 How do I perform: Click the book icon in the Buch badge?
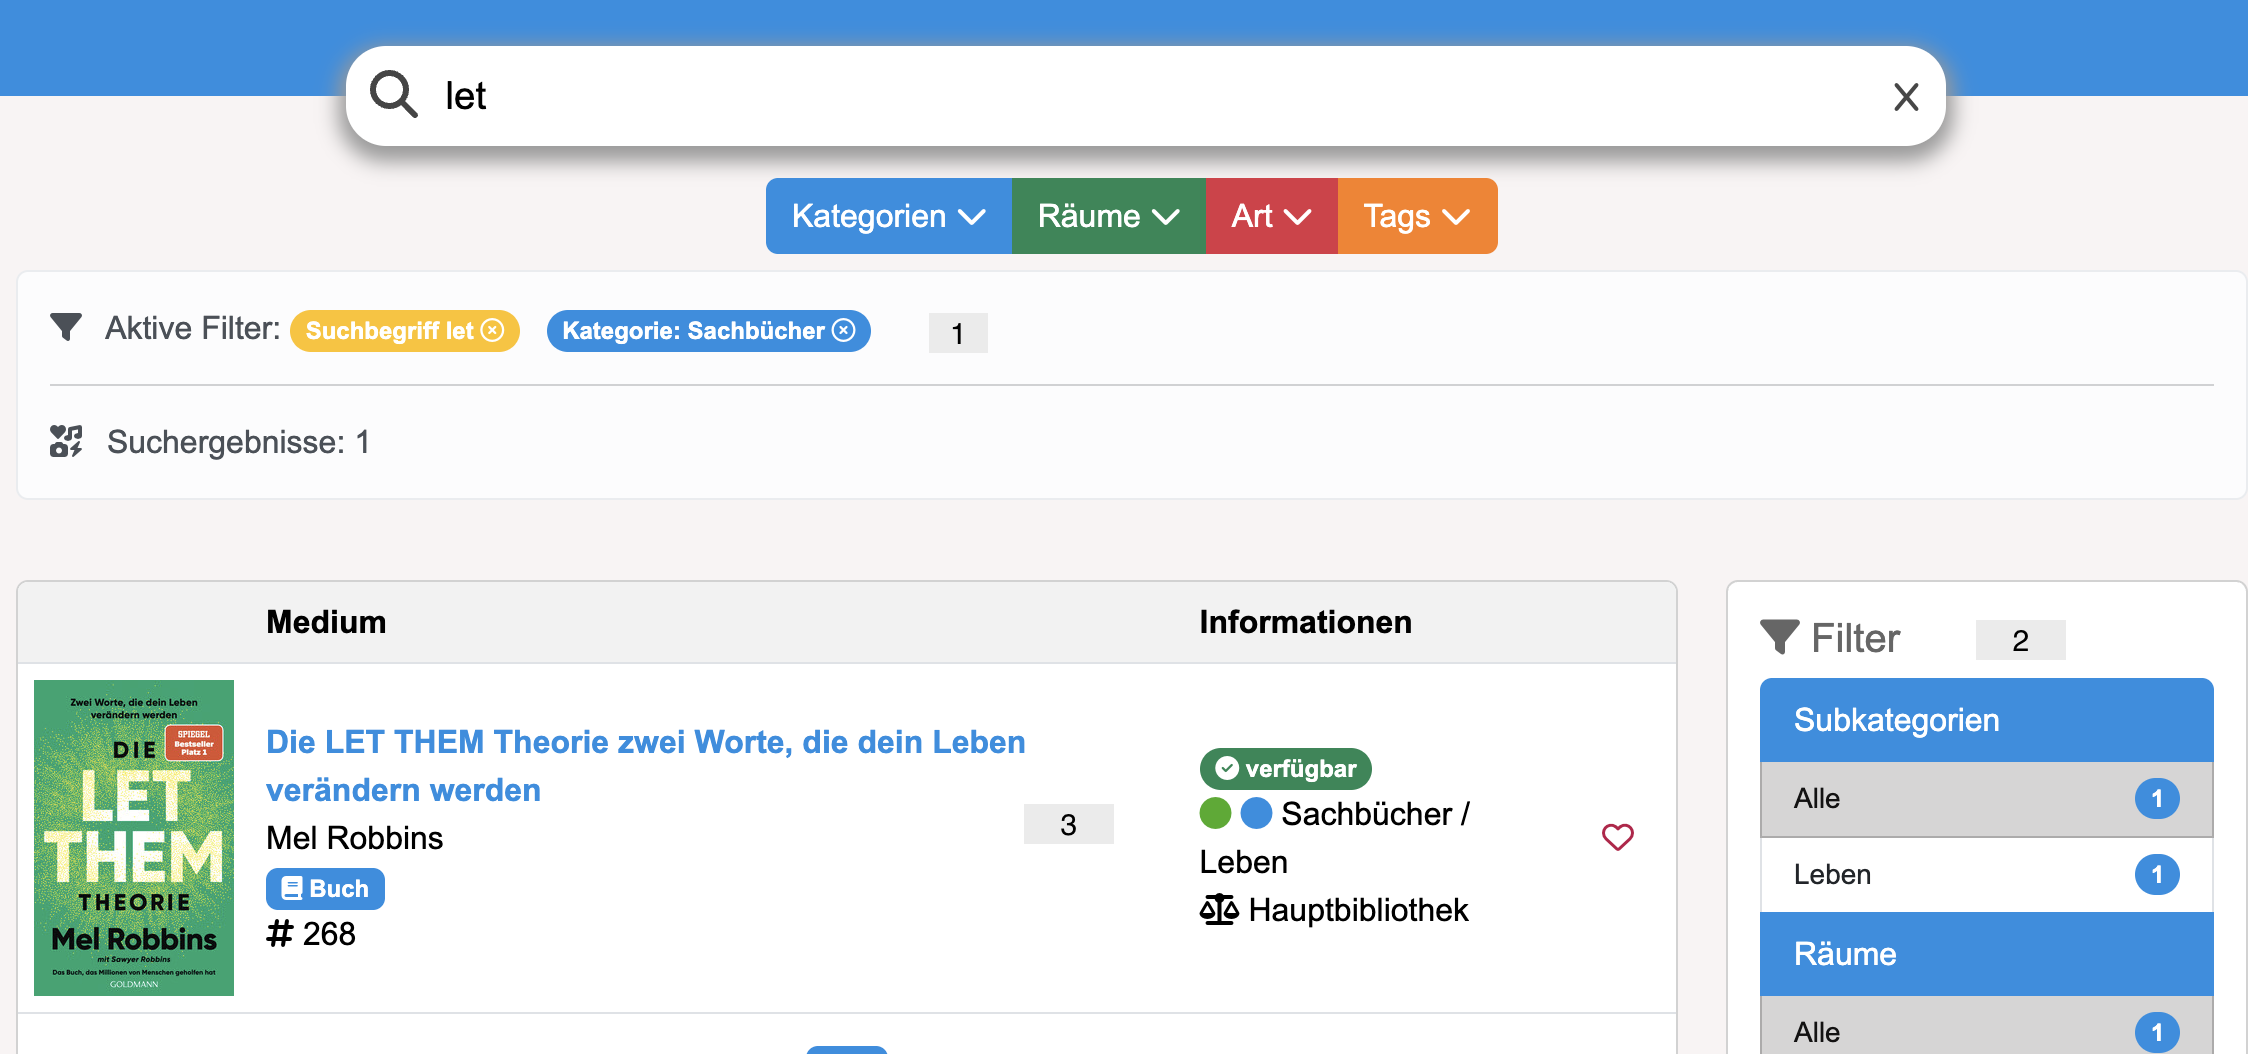[292, 888]
